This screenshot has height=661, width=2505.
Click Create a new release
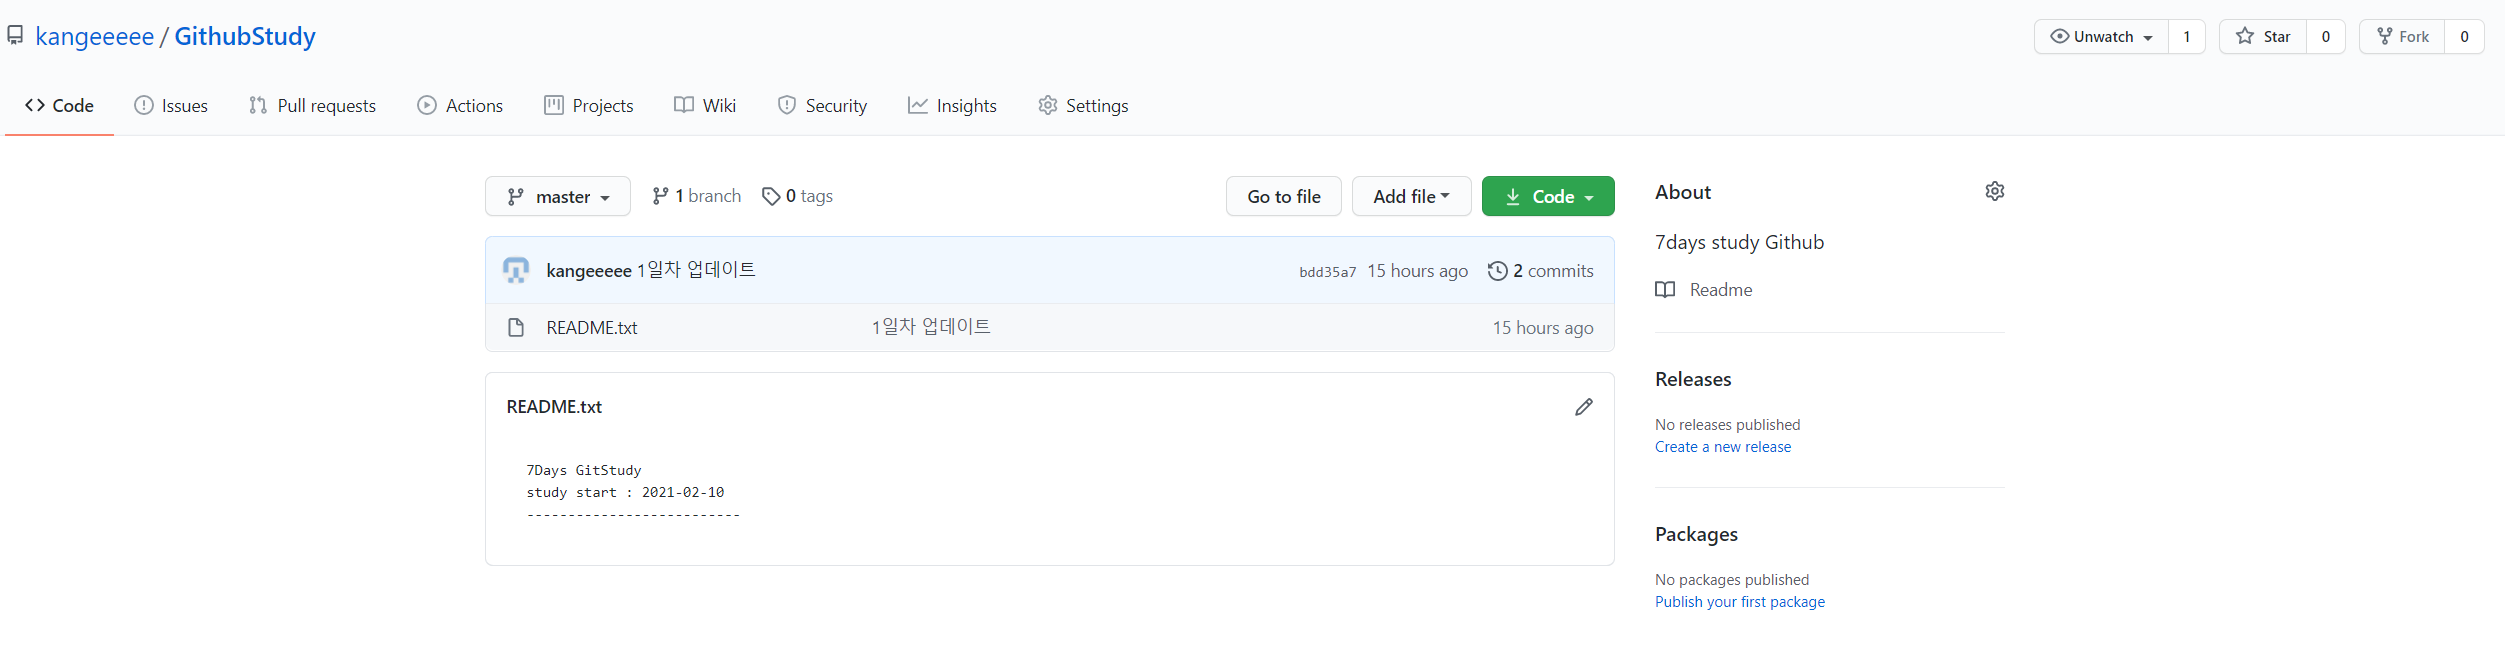click(x=1723, y=447)
